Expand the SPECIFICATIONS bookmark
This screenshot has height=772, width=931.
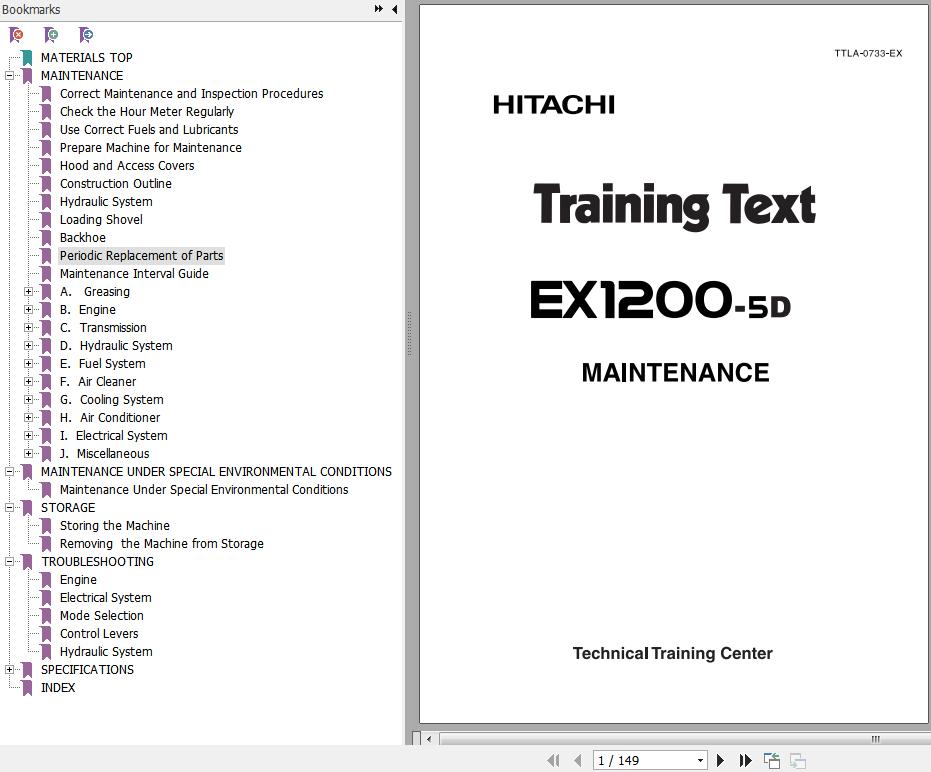pyautogui.click(x=10, y=670)
